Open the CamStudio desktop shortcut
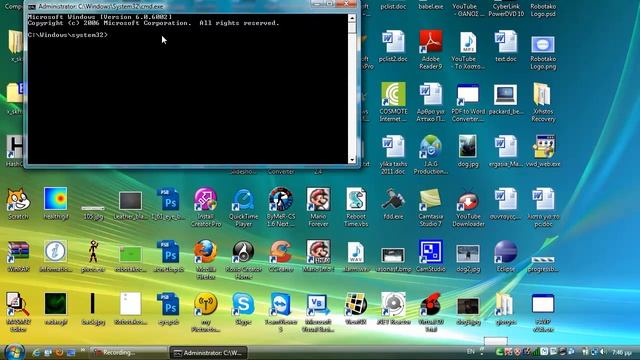The width and height of the screenshot is (640, 360). point(431,256)
